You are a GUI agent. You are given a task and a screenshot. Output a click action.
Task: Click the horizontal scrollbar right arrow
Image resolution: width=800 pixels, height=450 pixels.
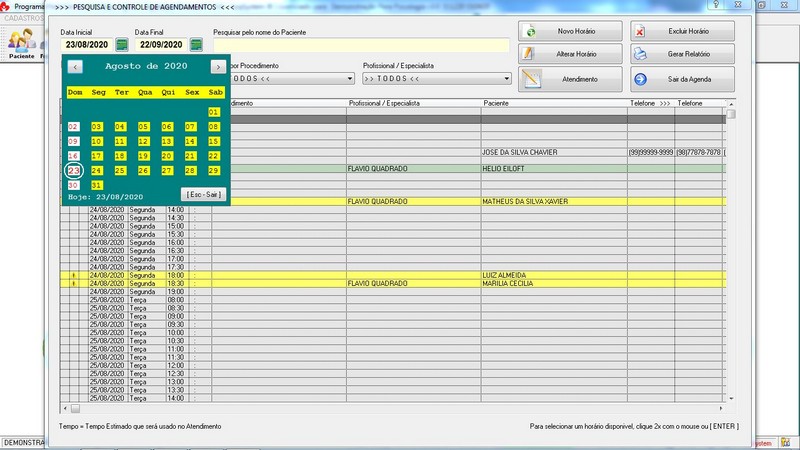(x=721, y=408)
